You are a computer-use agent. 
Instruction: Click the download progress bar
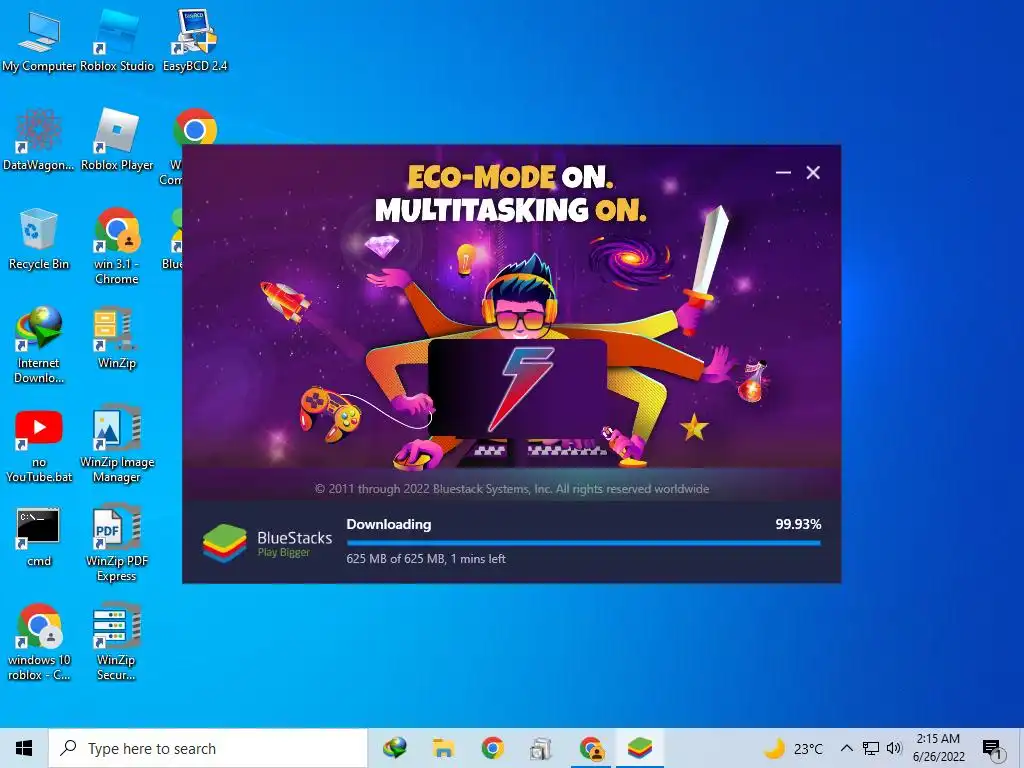584,543
